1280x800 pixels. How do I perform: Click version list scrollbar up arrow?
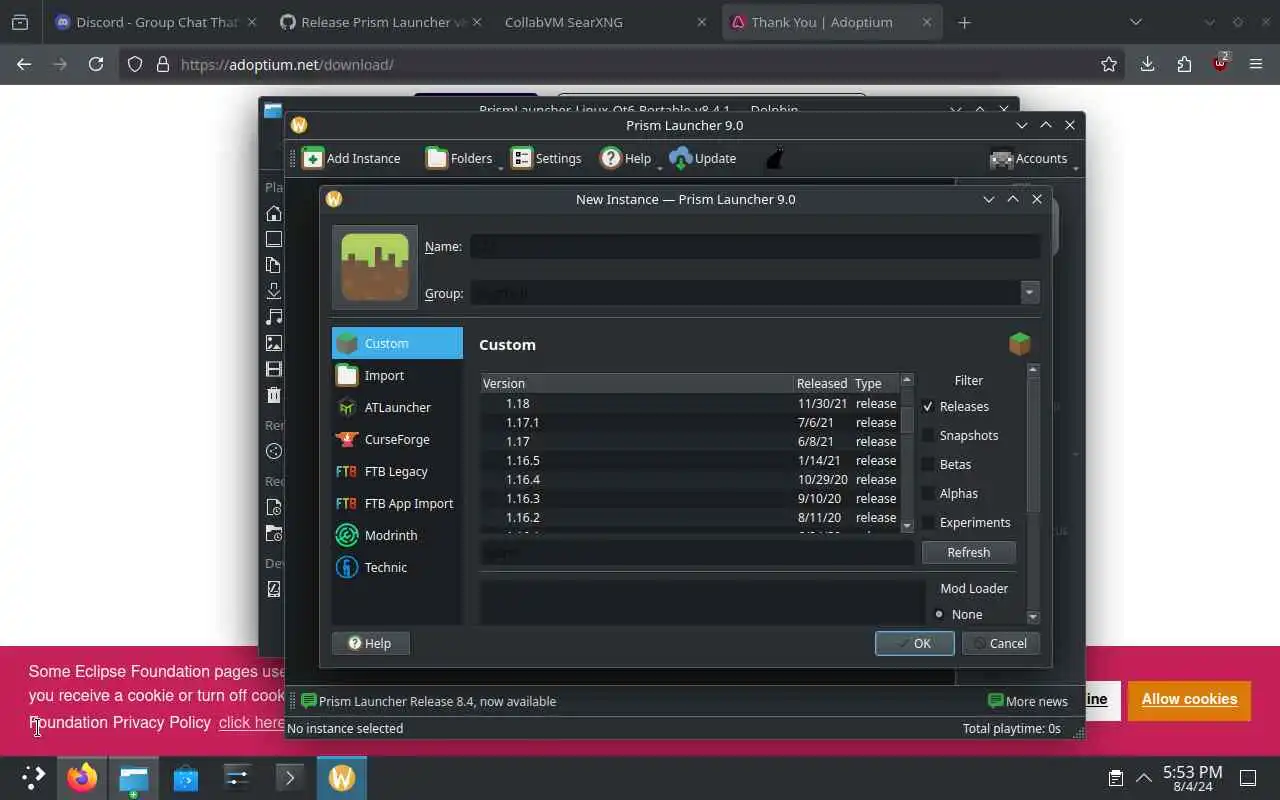[907, 380]
